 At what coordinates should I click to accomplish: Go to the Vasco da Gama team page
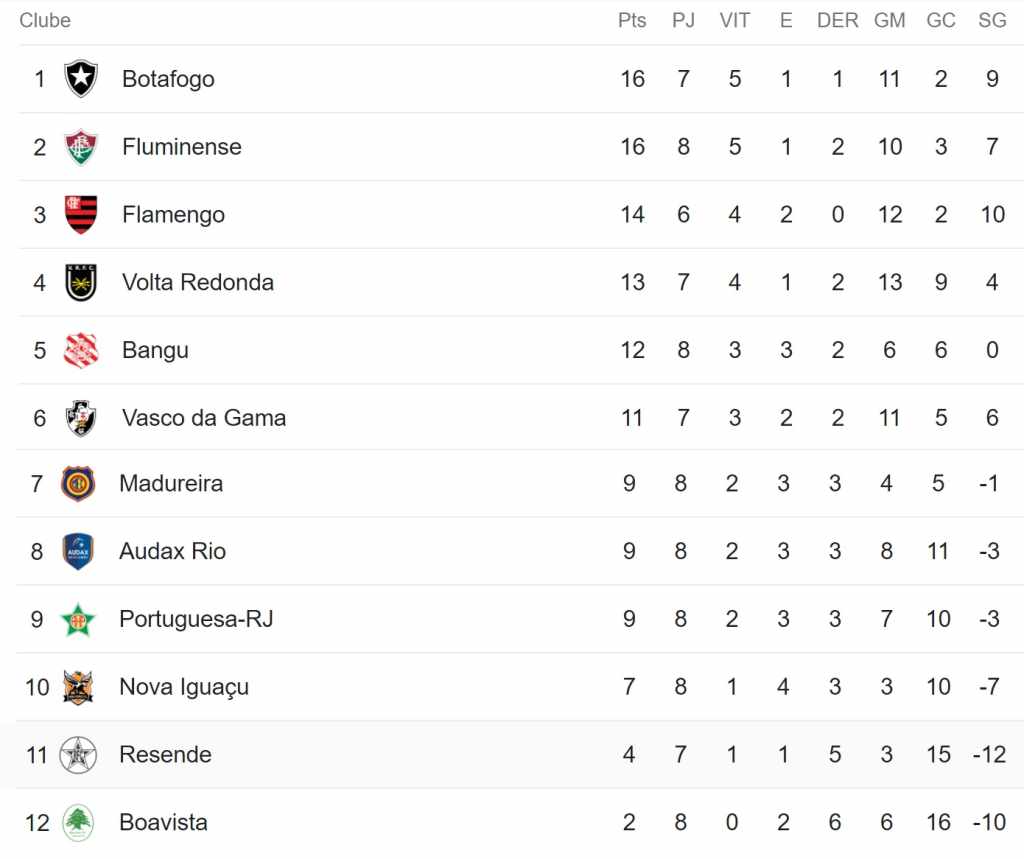[204, 418]
